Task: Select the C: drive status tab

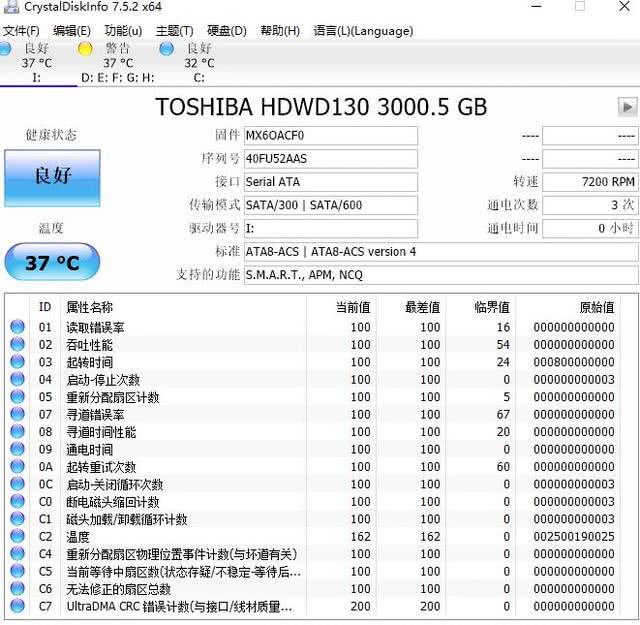Action: click(x=199, y=62)
